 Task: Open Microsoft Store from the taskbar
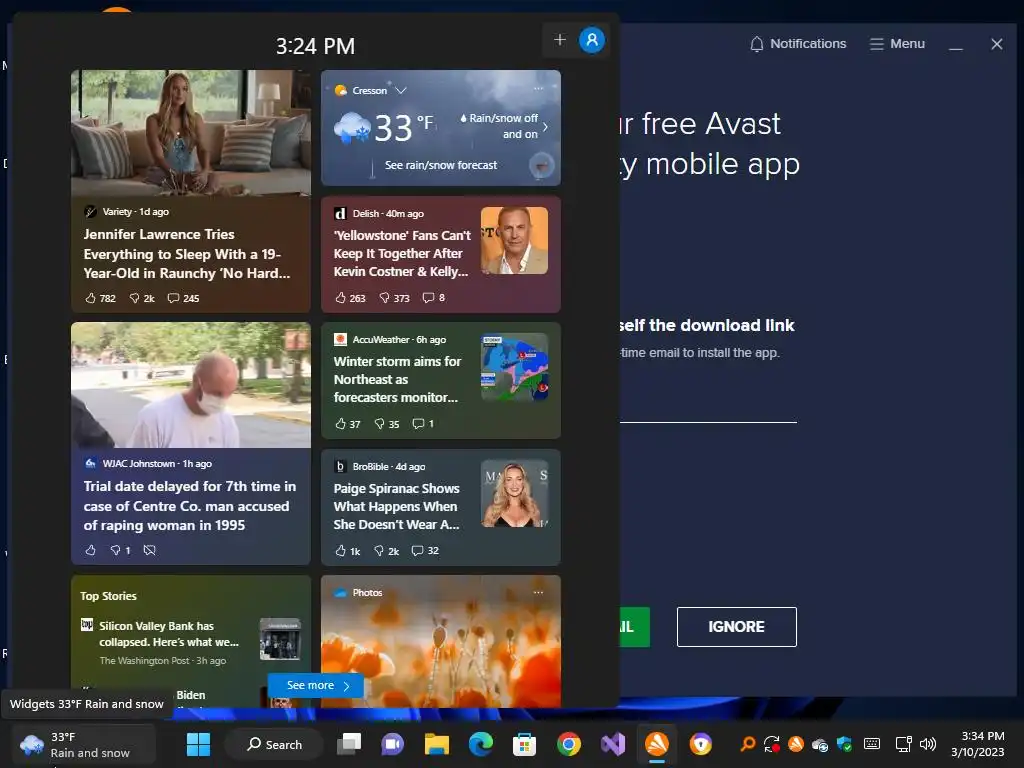[524, 744]
